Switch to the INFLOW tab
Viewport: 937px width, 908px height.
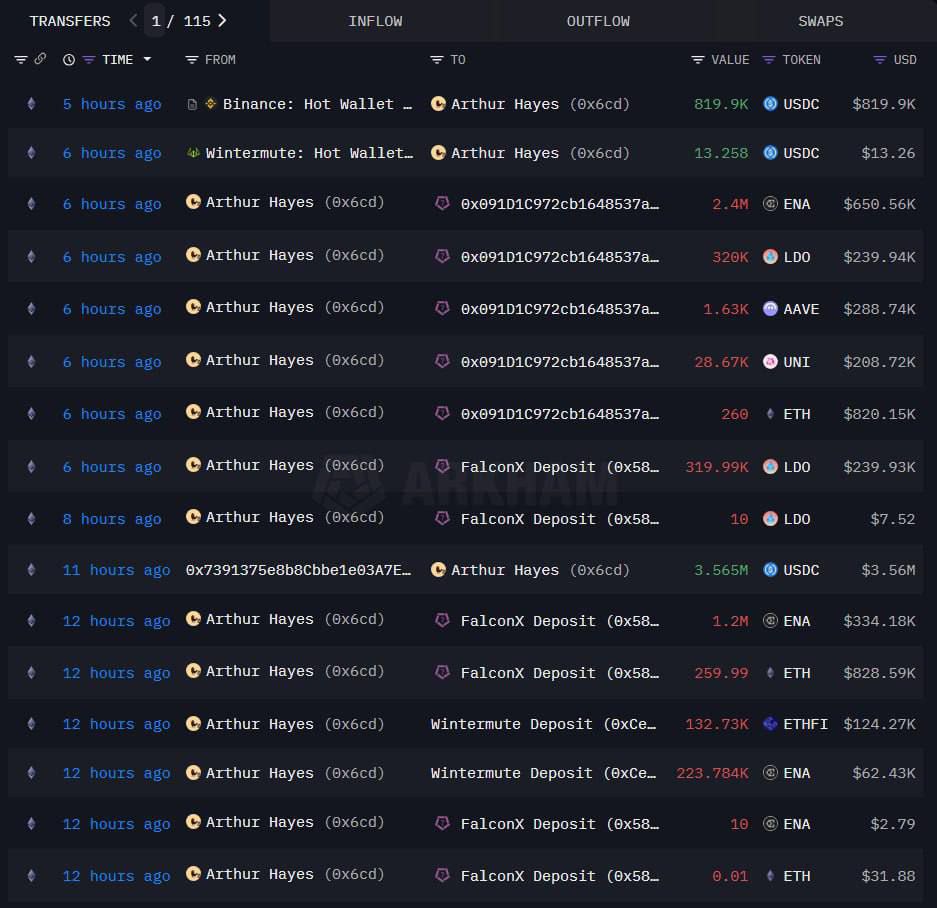pyautogui.click(x=375, y=21)
